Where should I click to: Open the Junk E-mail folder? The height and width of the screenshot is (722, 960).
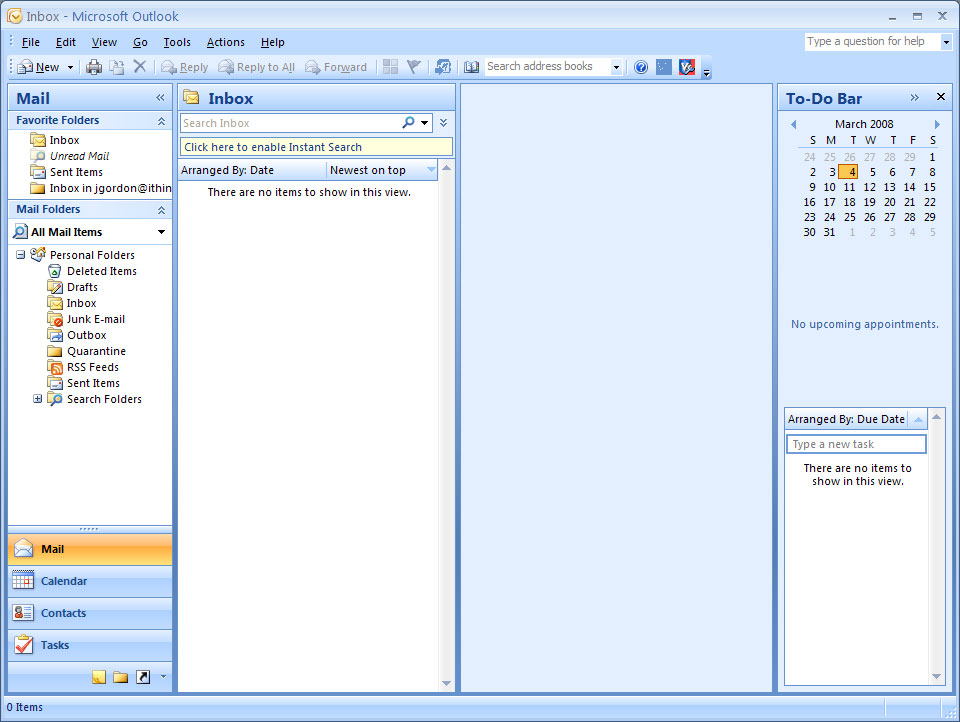(96, 319)
